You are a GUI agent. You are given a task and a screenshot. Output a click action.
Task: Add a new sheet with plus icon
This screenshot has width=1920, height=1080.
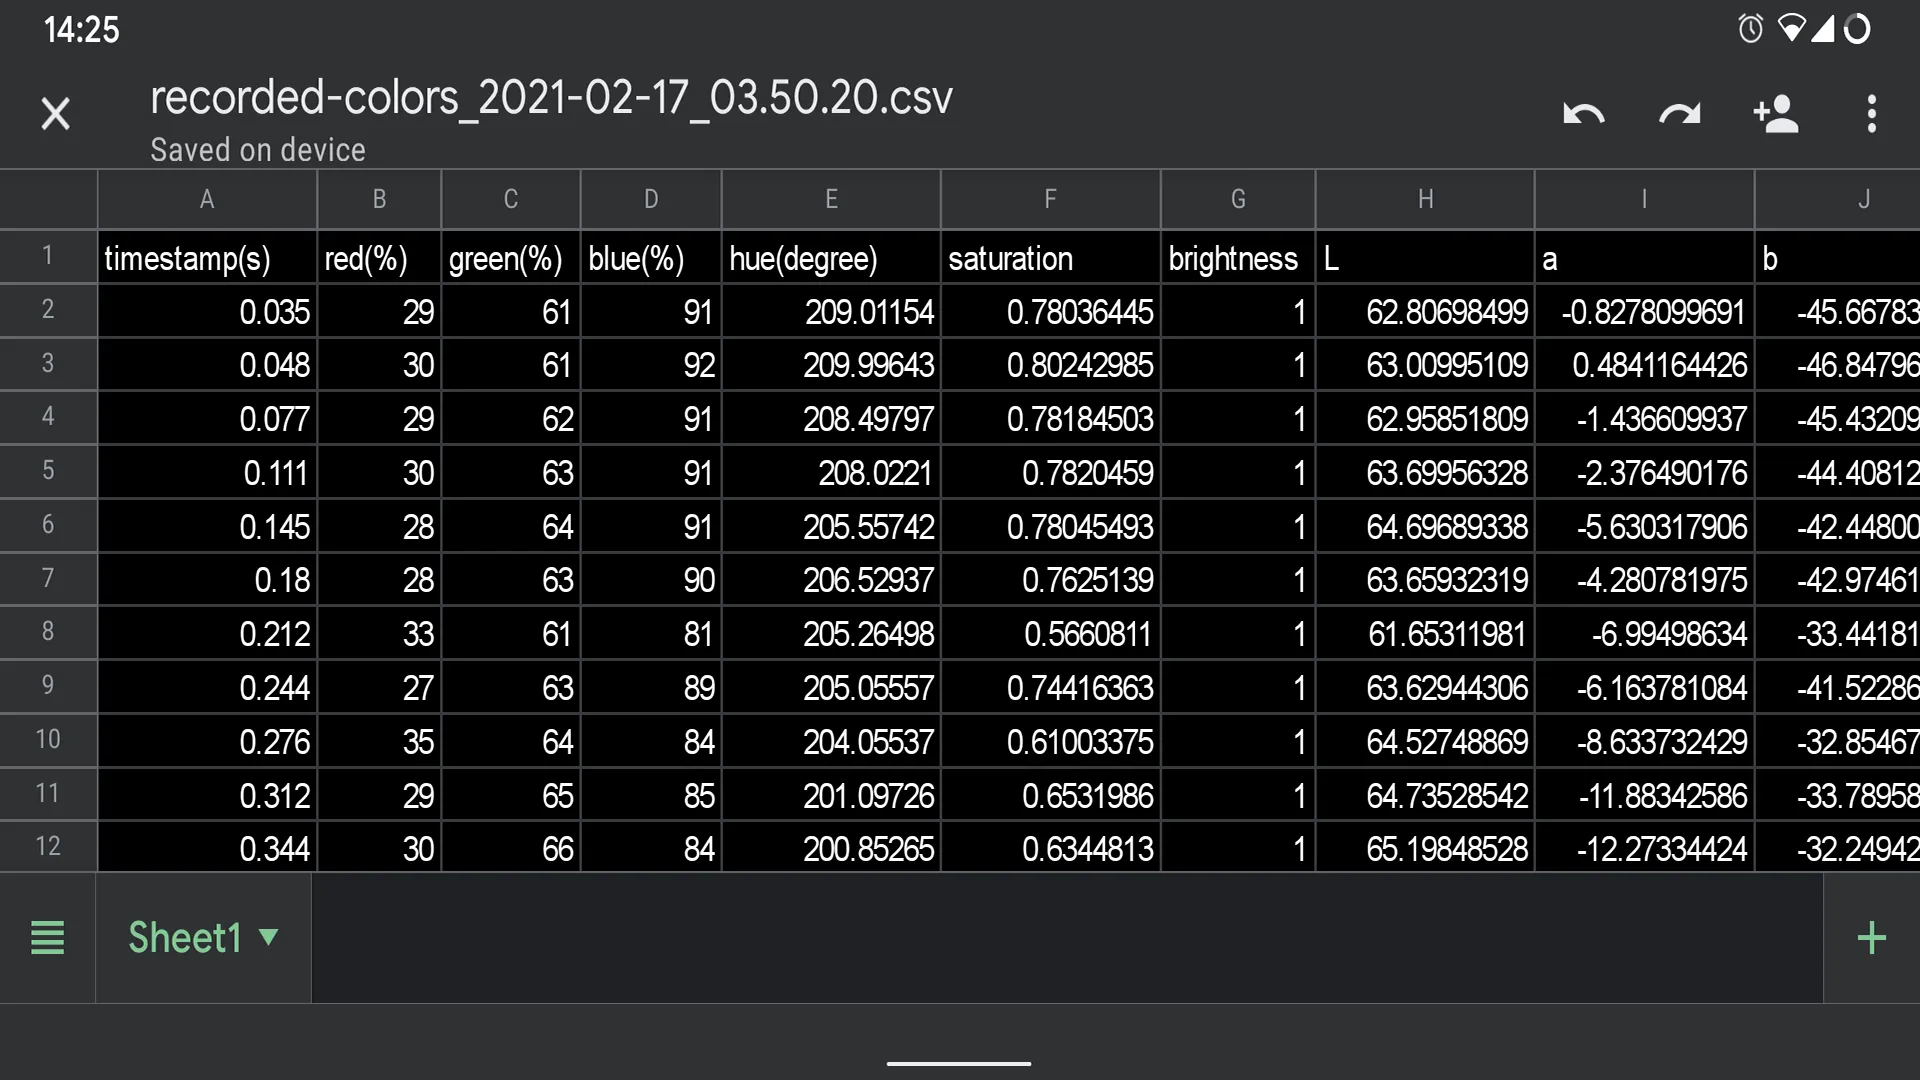(x=1871, y=938)
